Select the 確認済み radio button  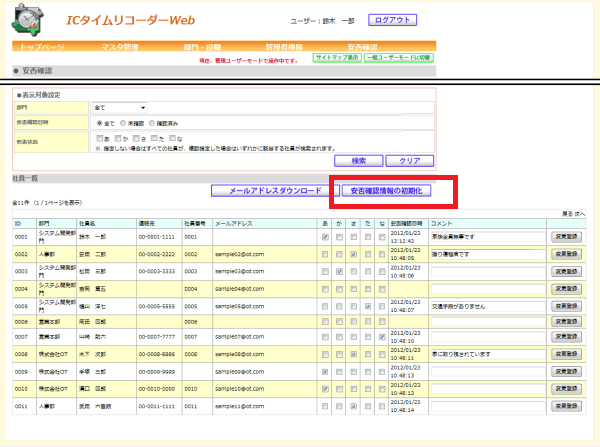(152, 123)
